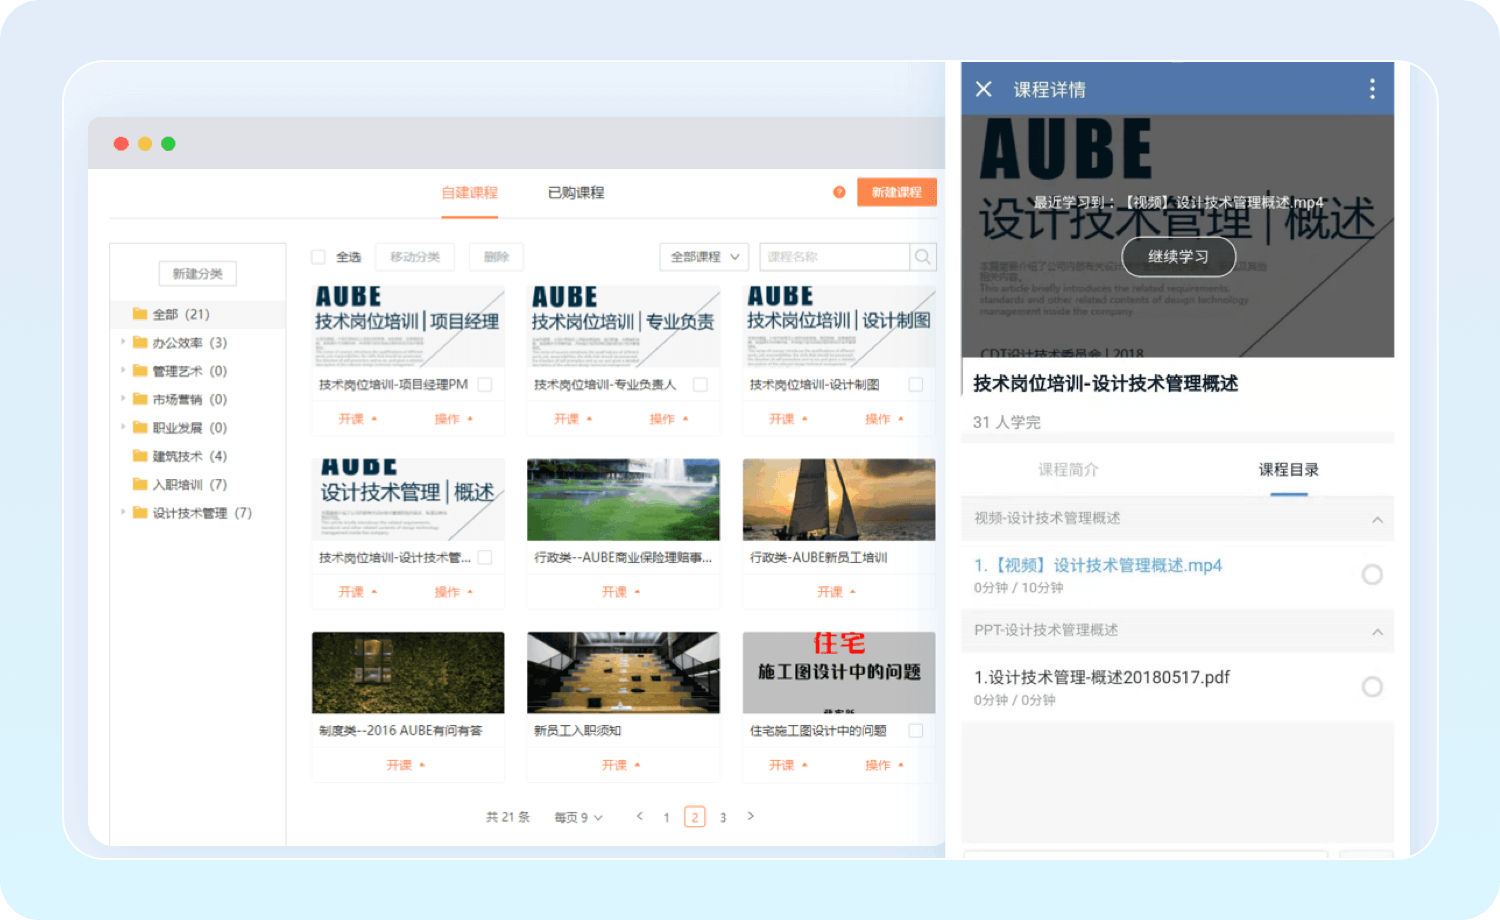Select the 入职培训 folder
1500x920 pixels.
[x=178, y=485]
